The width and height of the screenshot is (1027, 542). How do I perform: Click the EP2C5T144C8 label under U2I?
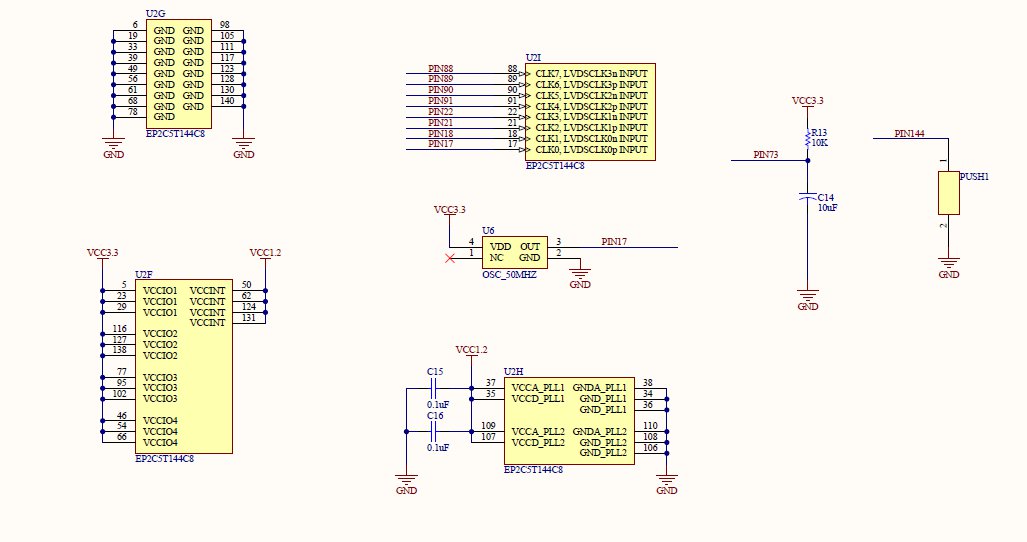pos(555,166)
